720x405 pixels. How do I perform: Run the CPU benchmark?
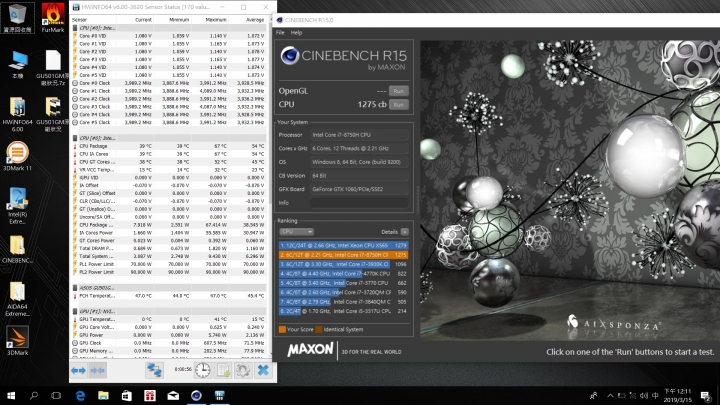(x=399, y=105)
